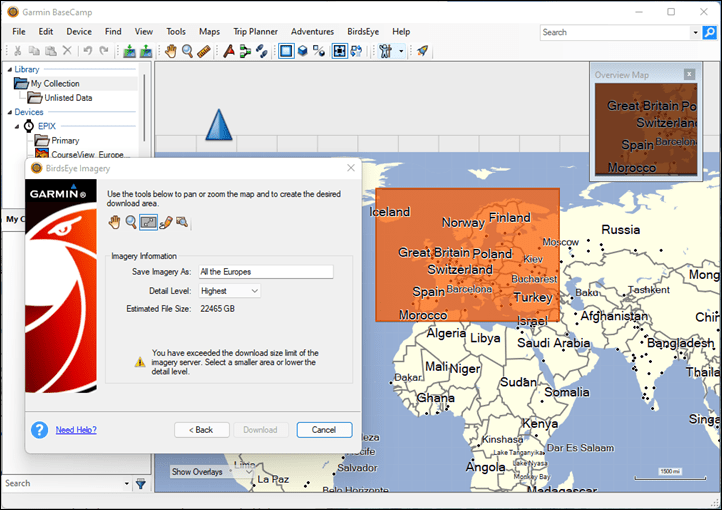Viewport: 722px width, 510px height.
Task: Select the New Track footprints tool
Action: [x=262, y=51]
